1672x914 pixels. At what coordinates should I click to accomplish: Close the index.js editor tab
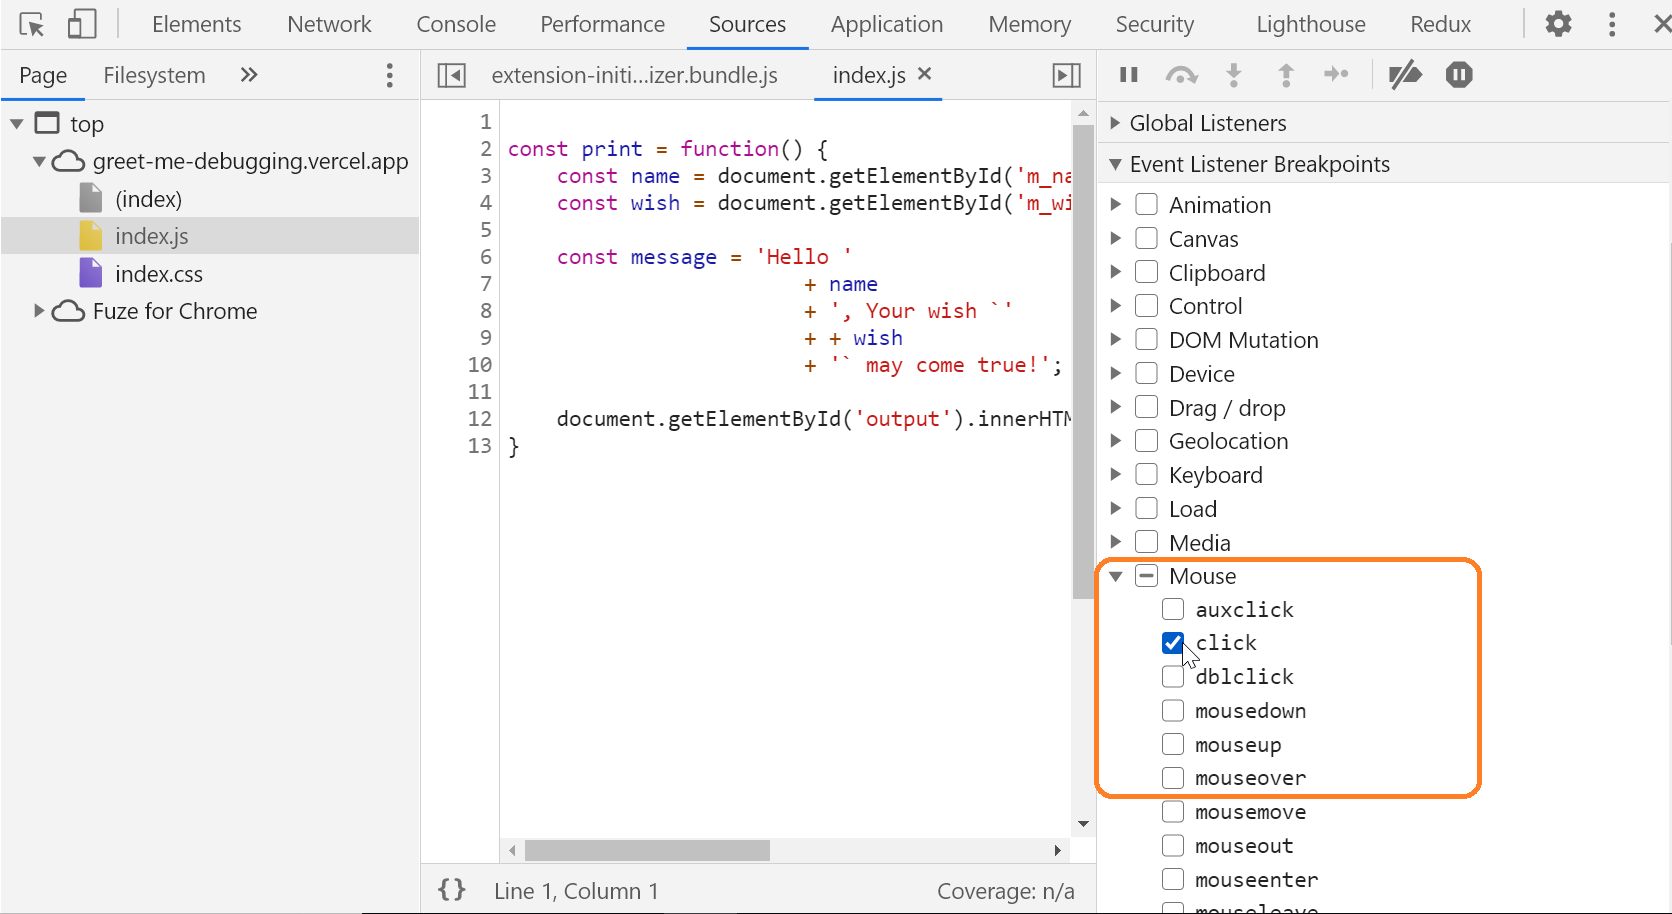[925, 74]
